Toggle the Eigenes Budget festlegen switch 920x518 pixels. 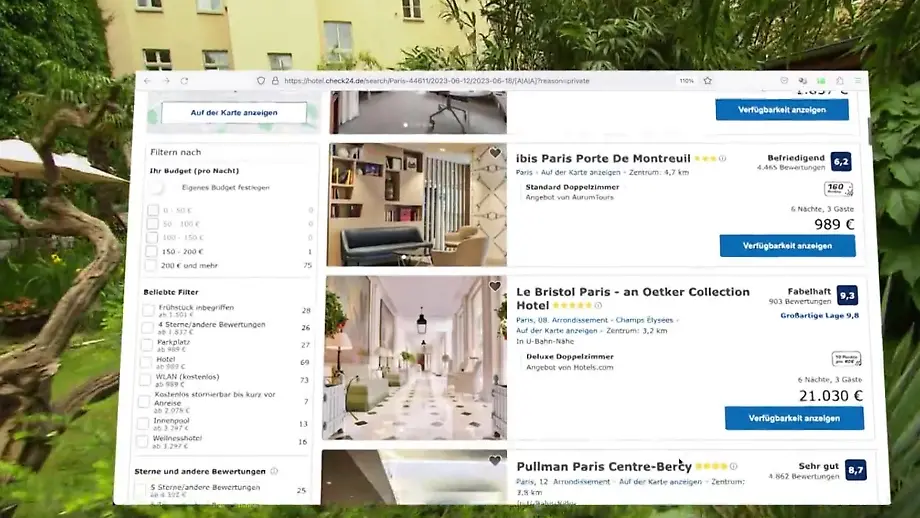158,187
